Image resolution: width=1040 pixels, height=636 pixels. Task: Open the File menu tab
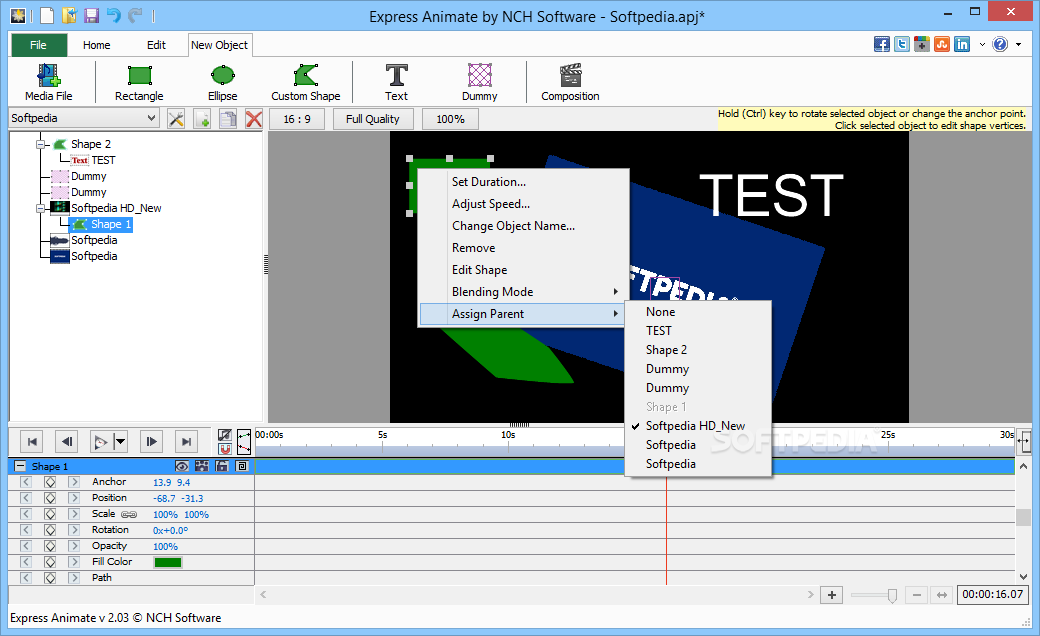click(38, 45)
